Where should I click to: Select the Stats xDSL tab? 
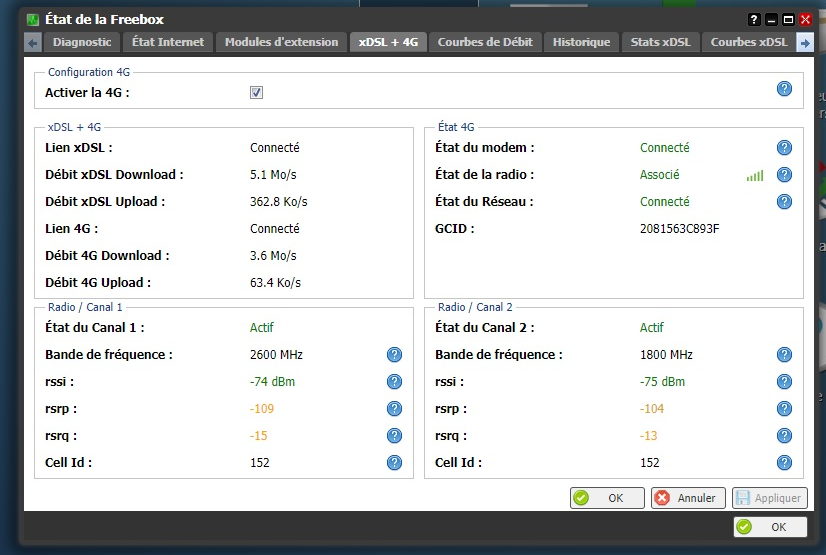click(660, 42)
